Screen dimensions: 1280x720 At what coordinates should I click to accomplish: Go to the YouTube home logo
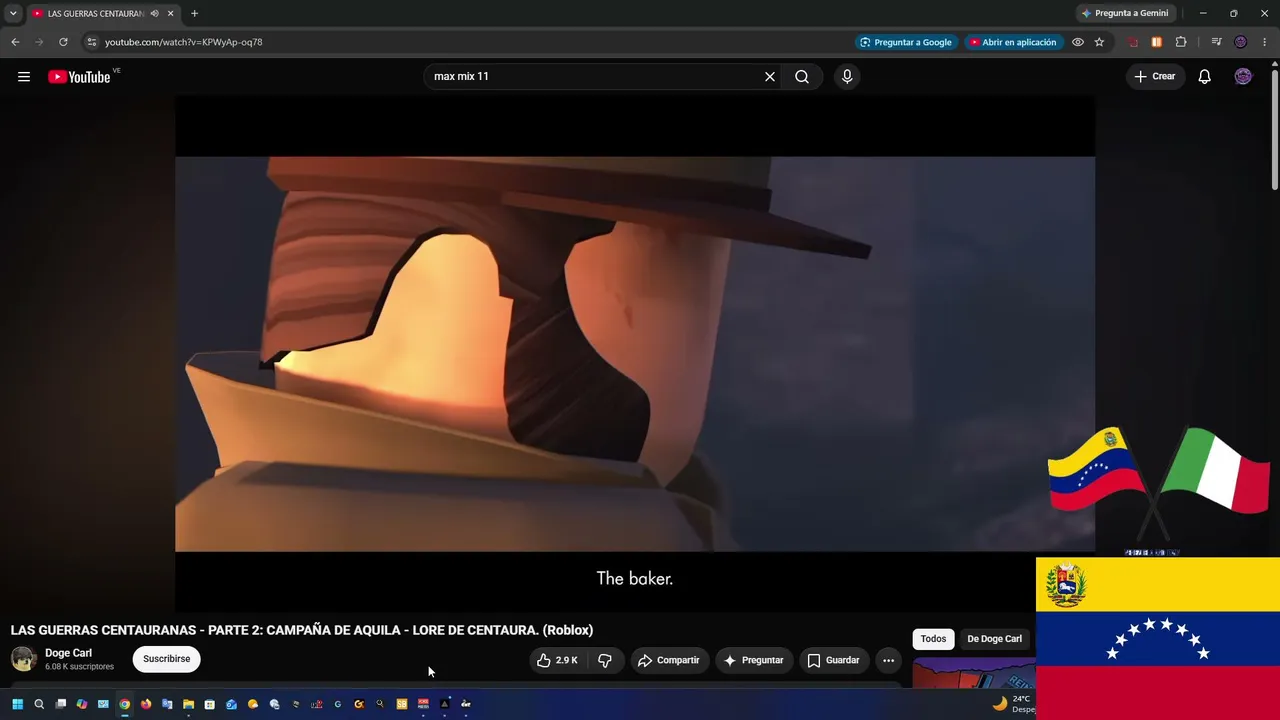(79, 77)
